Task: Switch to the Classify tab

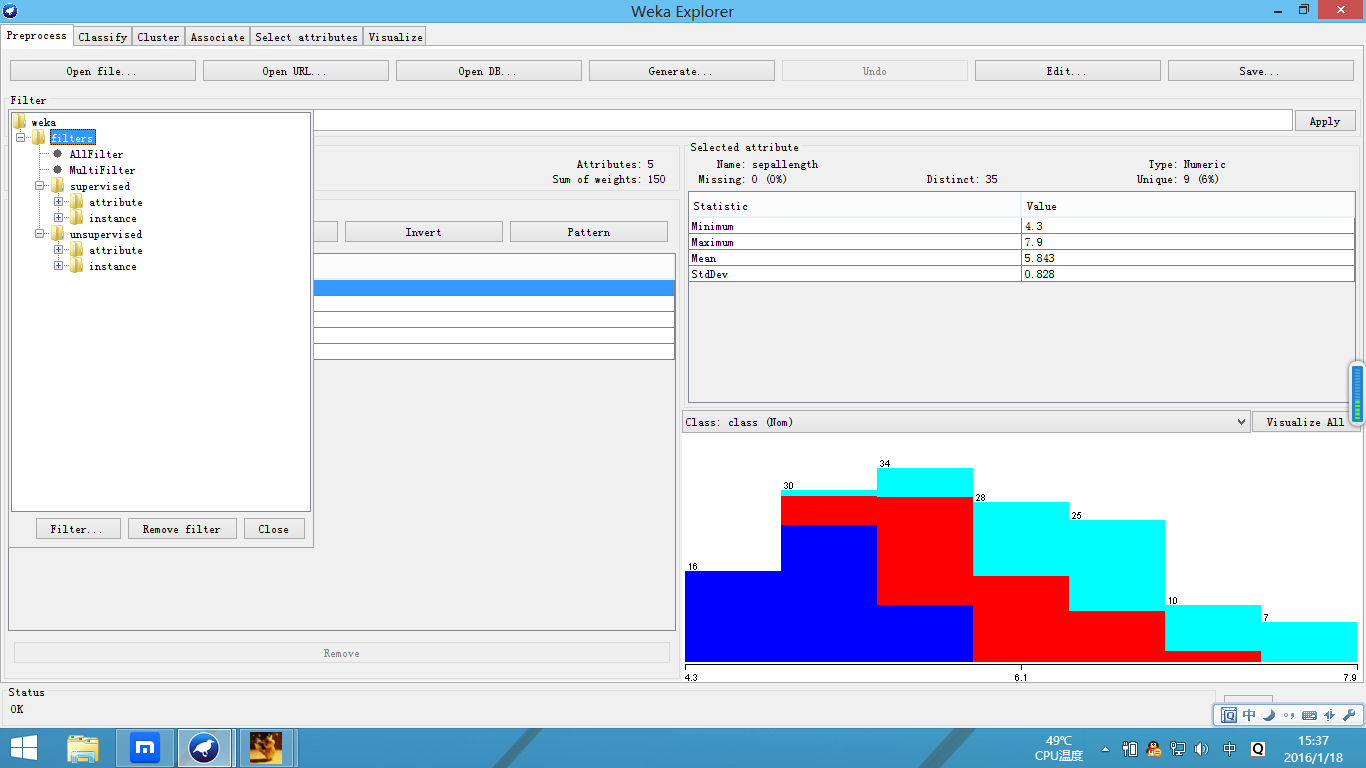Action: coord(103,37)
